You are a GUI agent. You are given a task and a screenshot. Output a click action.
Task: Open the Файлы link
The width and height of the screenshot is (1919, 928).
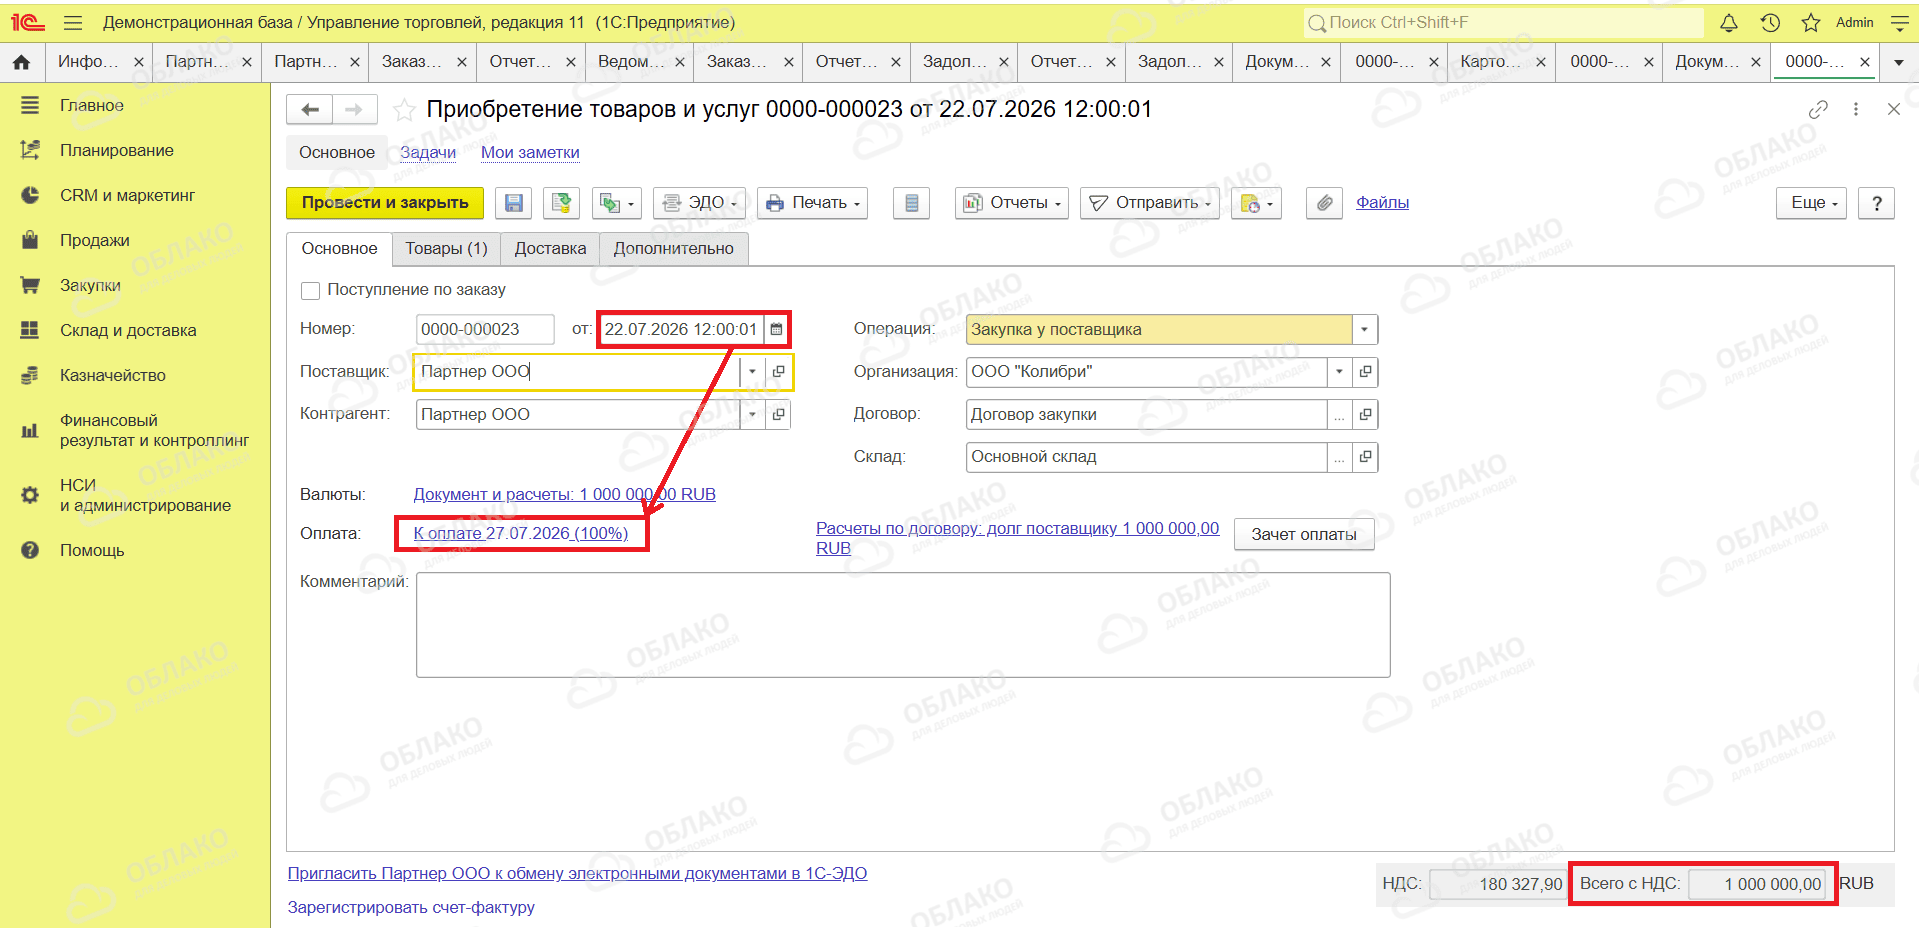pos(1382,202)
